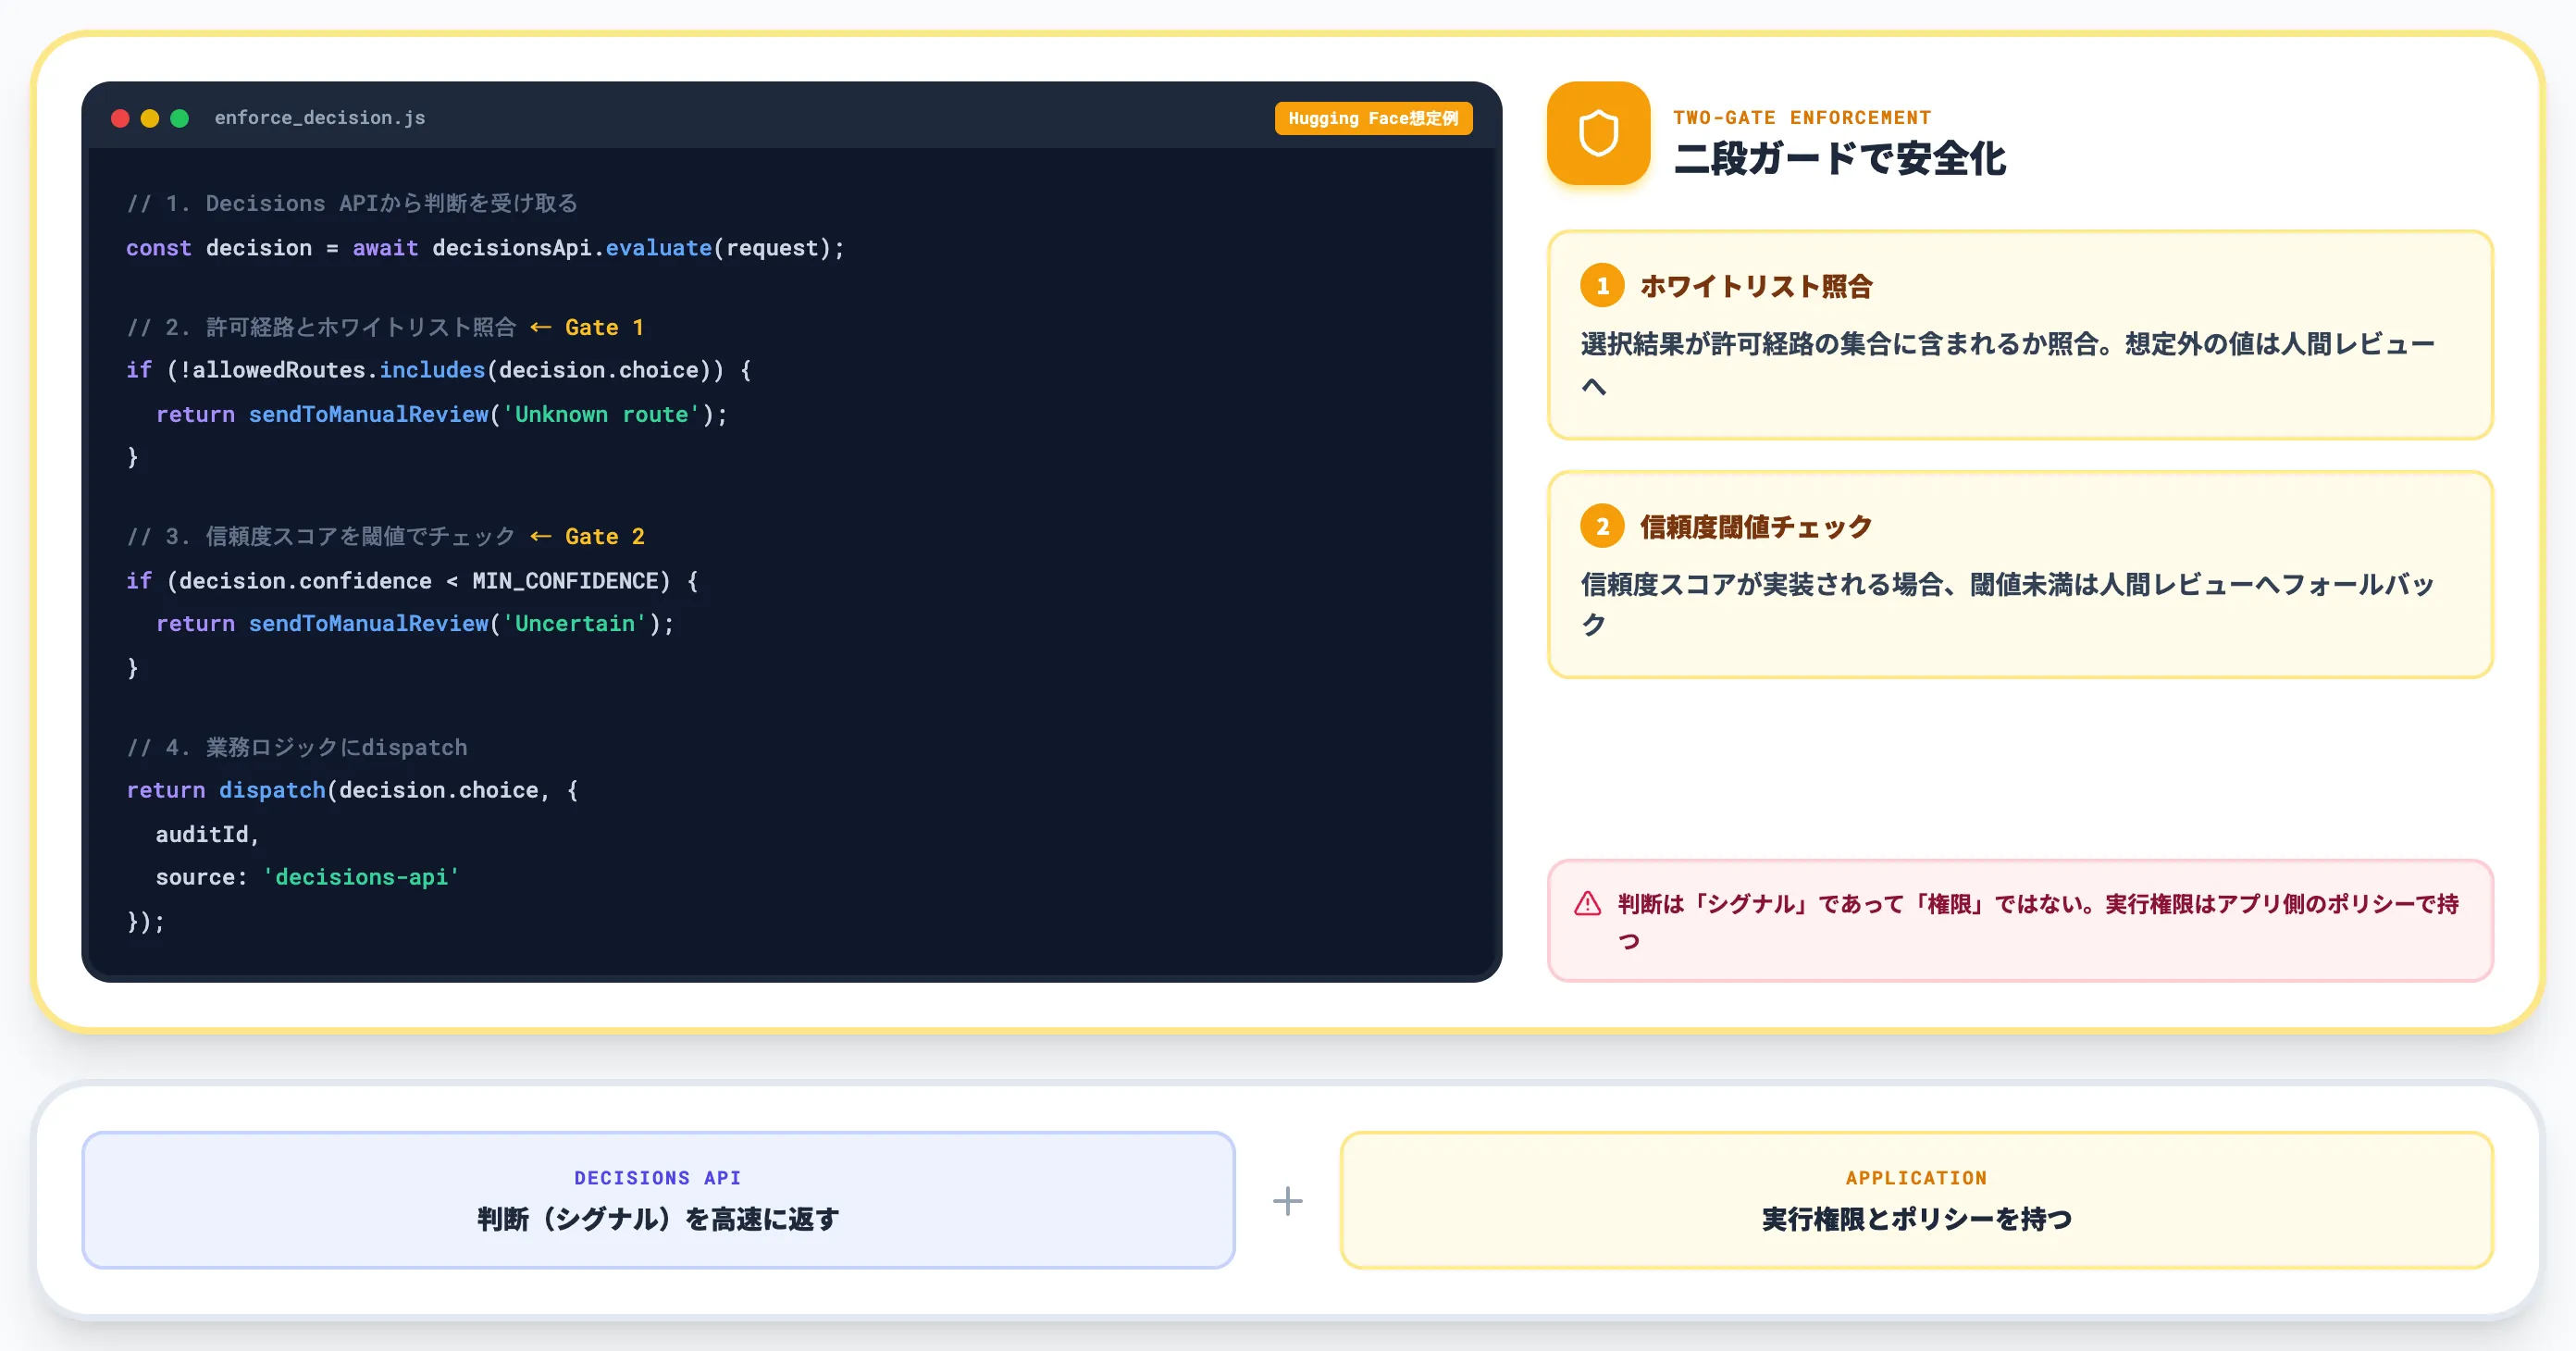
Task: Click the comment line '1. Decisions APIから判断を受け取る'
Action: click(352, 203)
